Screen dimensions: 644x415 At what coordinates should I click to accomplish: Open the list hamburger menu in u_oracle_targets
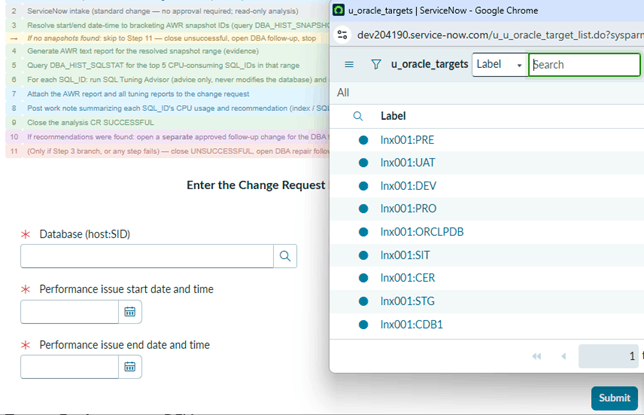(349, 65)
